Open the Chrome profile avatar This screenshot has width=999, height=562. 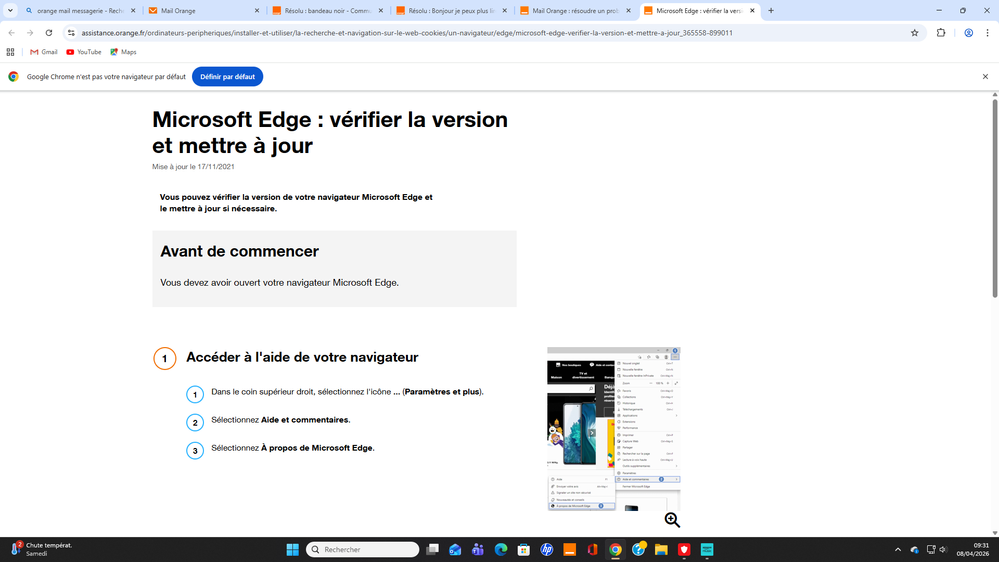click(968, 32)
